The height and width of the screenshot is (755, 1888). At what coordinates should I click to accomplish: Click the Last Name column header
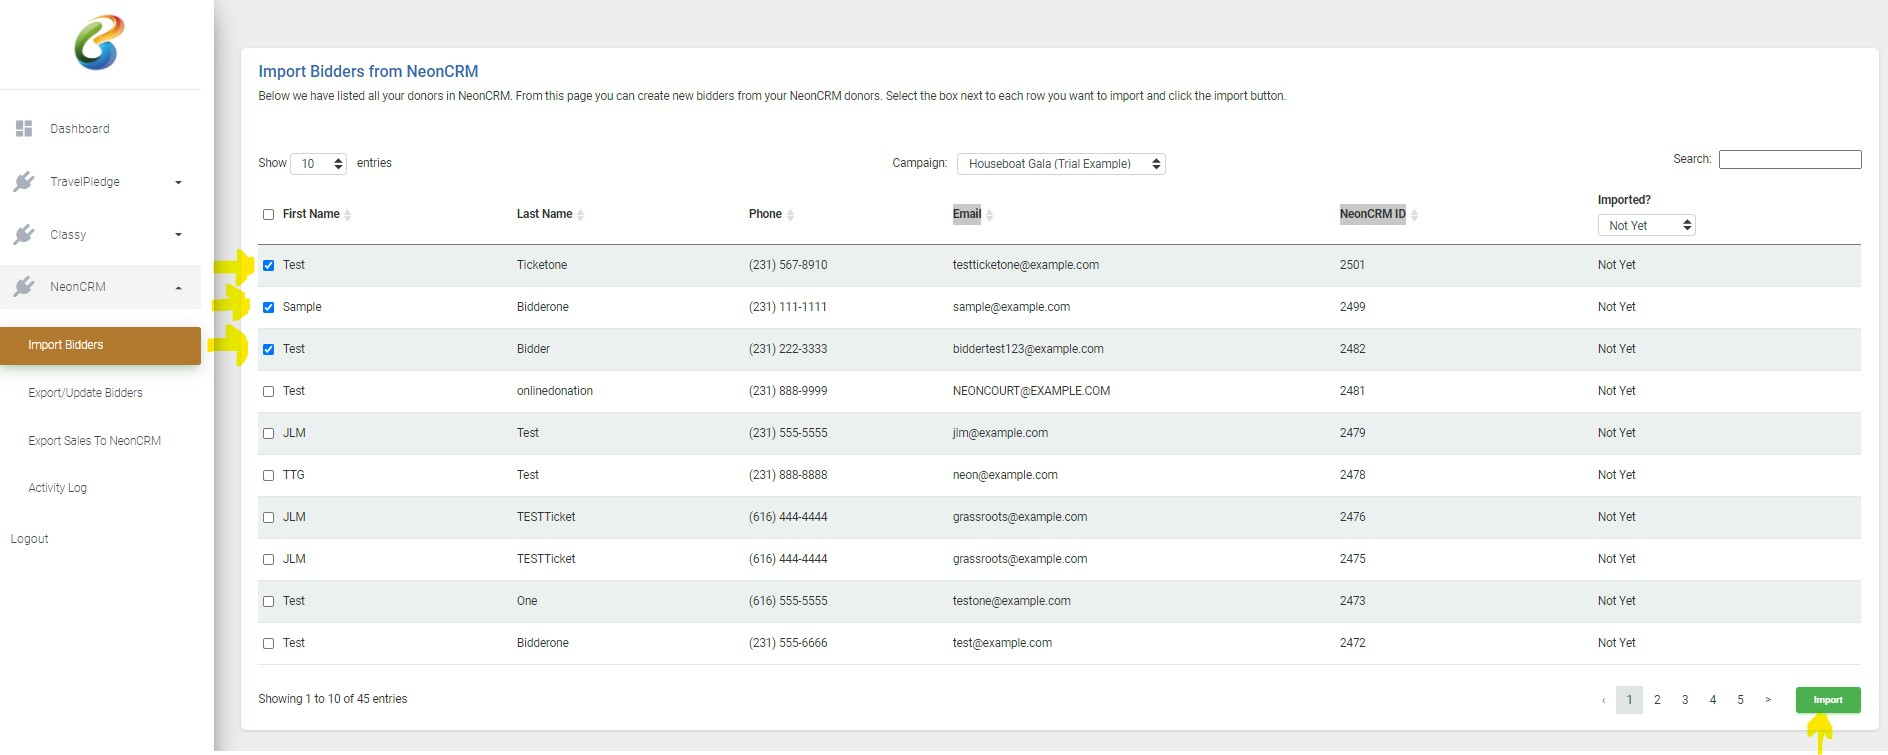pos(544,214)
